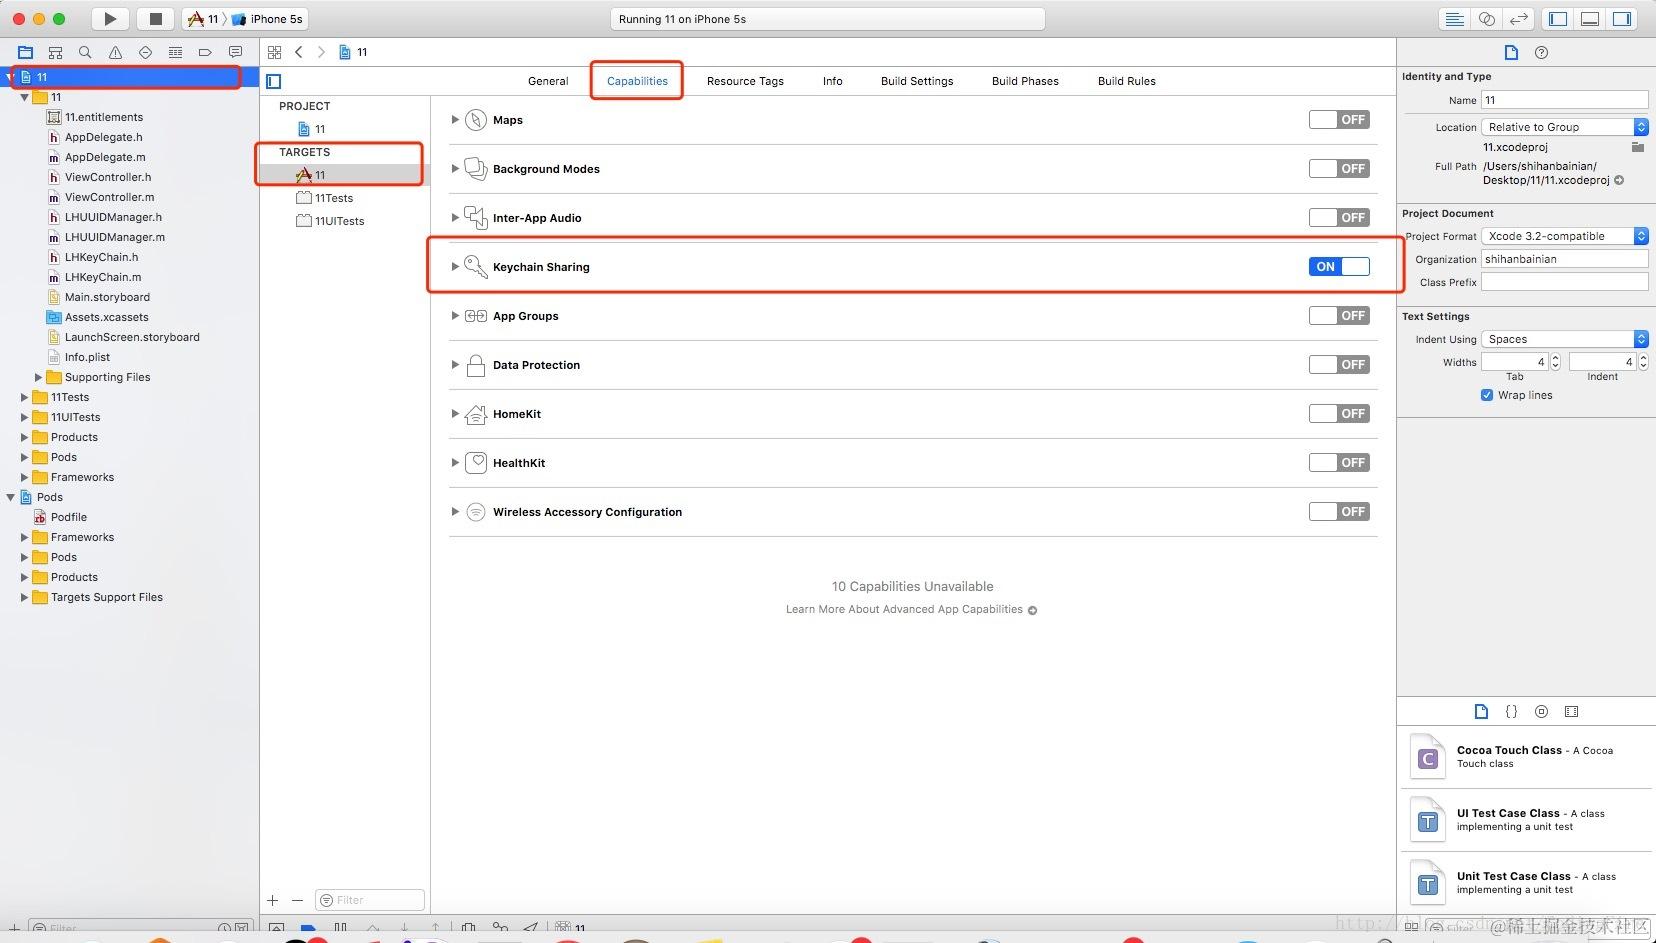Viewport: 1656px width, 943px height.
Task: Open the Breakpoint navigator
Action: [206, 52]
